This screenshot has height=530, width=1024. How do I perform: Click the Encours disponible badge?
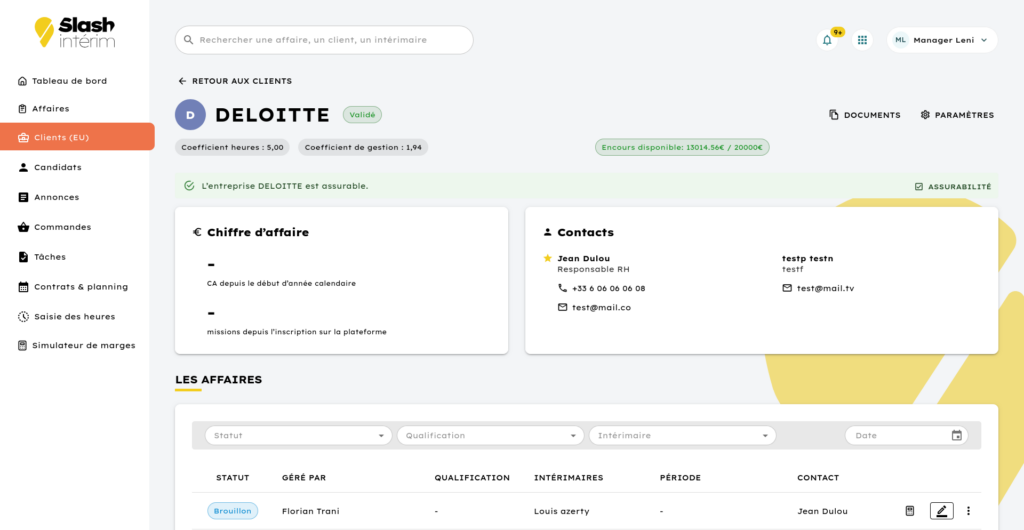[x=682, y=148]
